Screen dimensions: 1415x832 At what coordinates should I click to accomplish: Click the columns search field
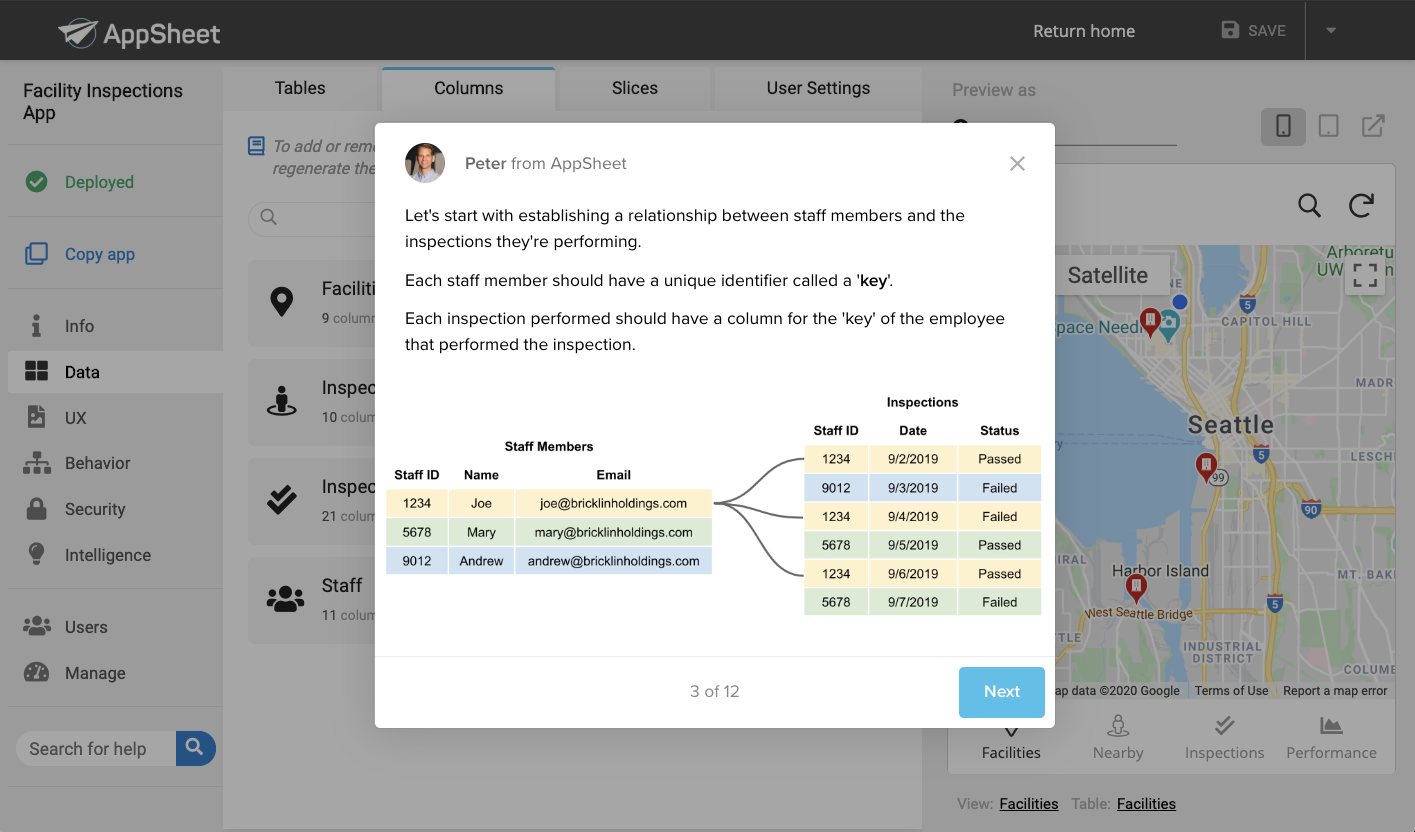pos(312,217)
